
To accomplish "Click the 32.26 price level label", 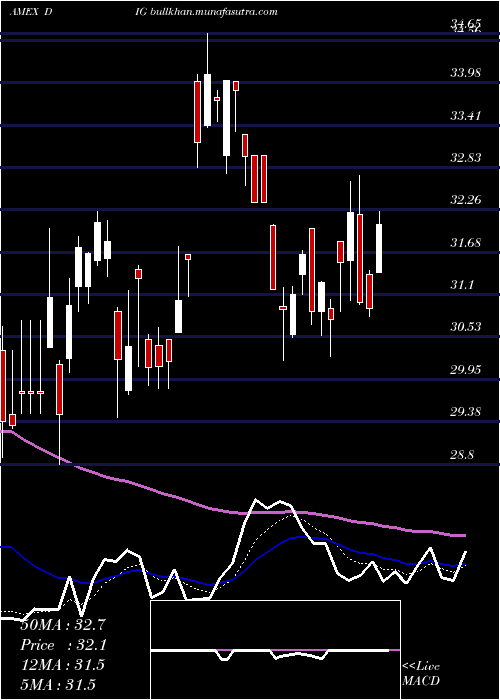I will pyautogui.click(x=466, y=200).
